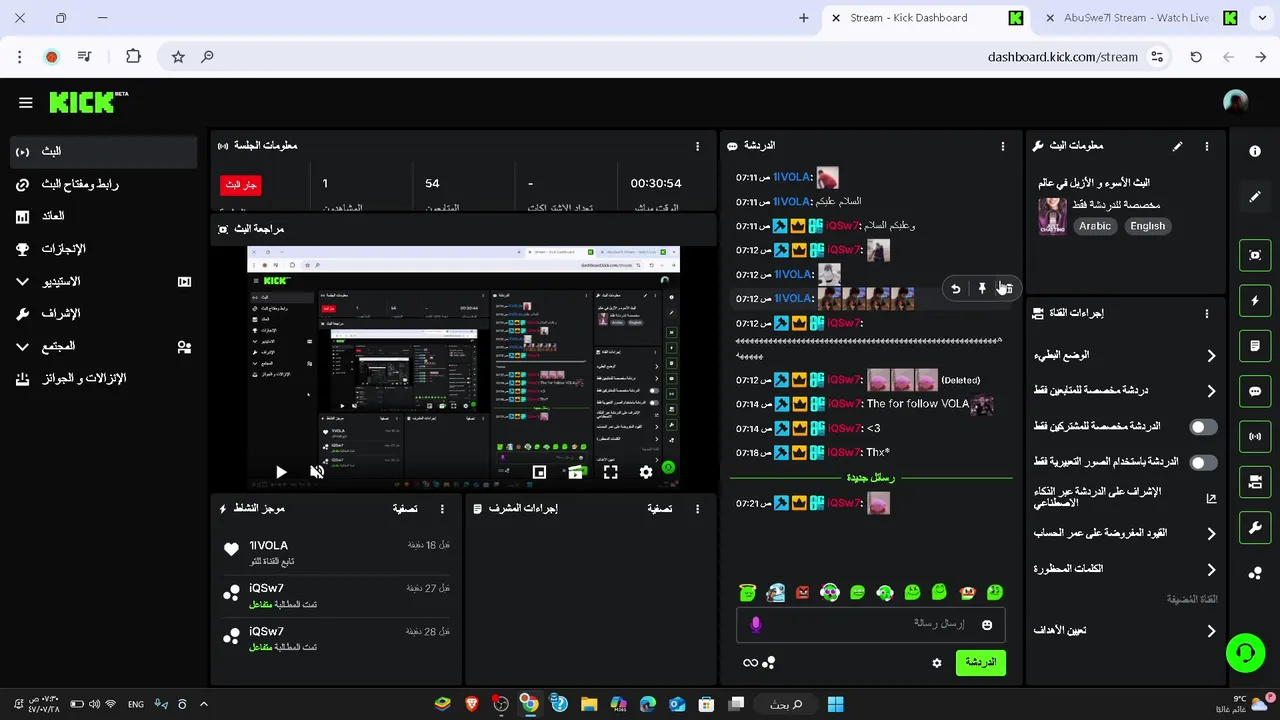Click تصفية filter in moderator actions

coord(660,509)
